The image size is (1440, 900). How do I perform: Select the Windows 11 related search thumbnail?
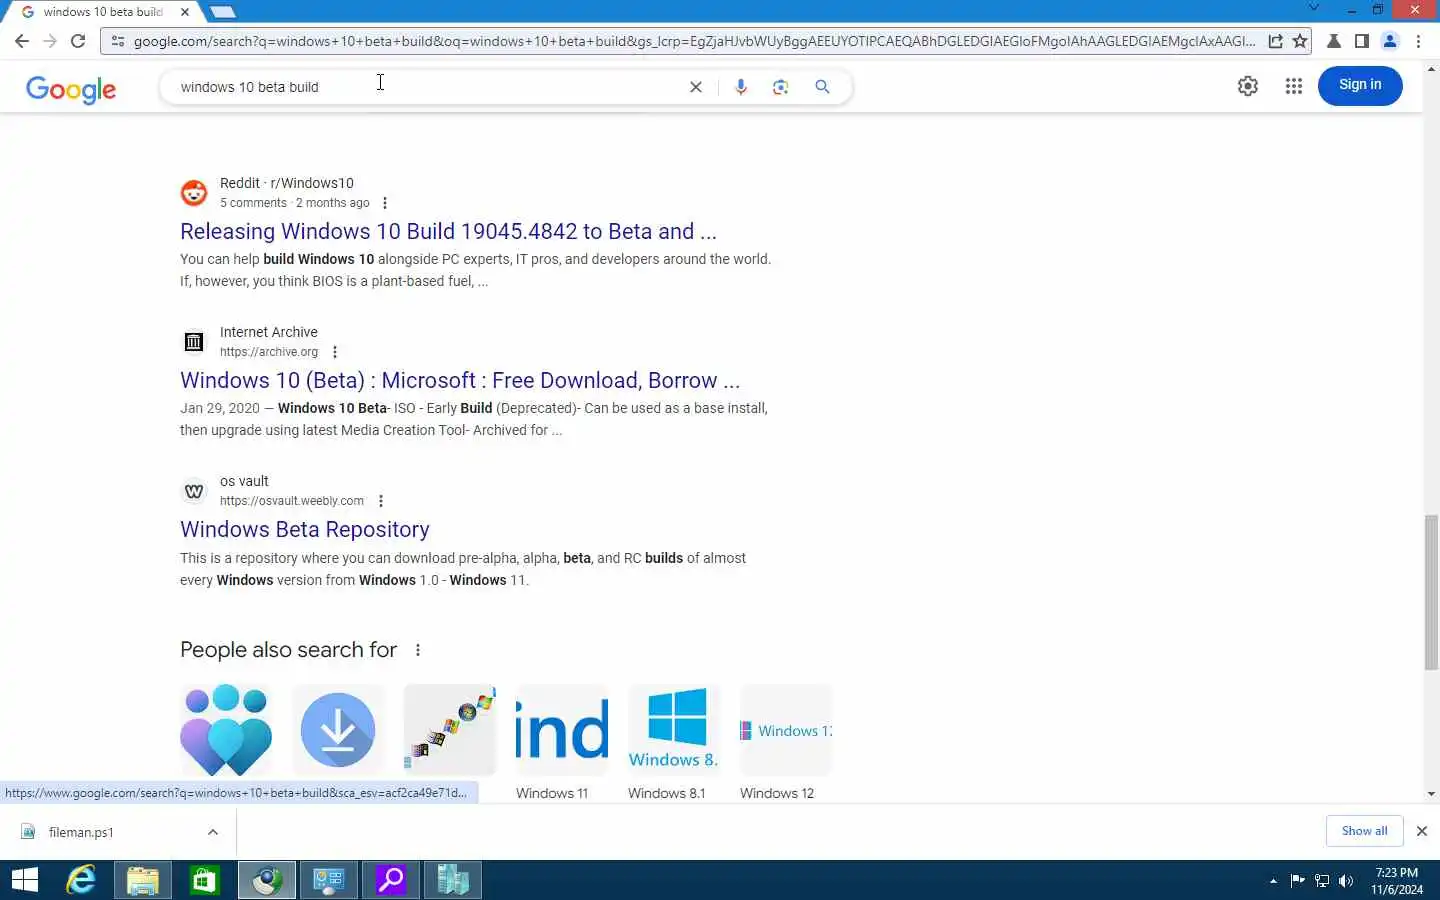click(562, 731)
